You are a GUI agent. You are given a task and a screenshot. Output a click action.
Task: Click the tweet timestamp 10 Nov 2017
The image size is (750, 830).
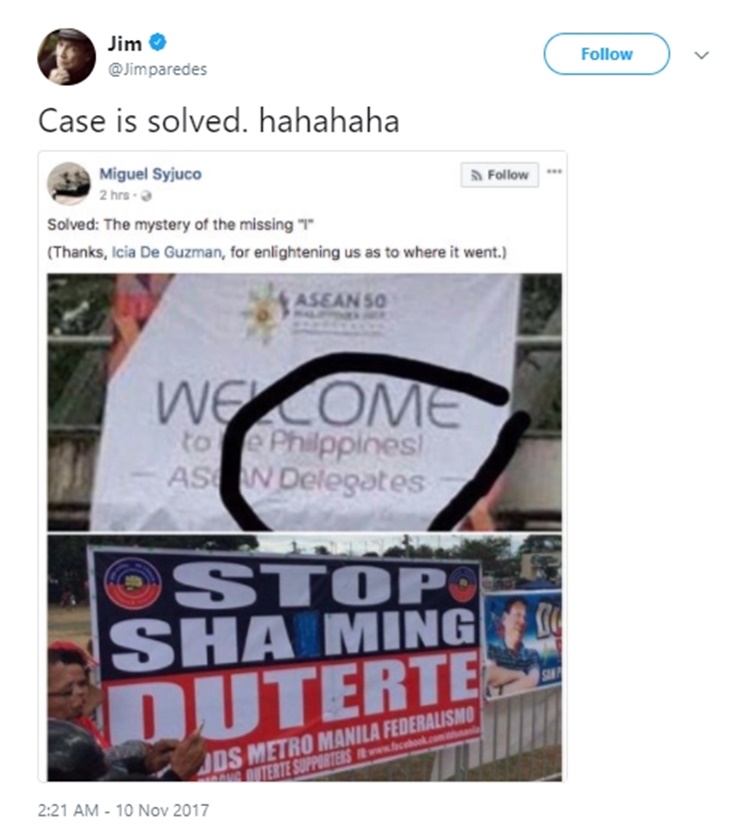[123, 810]
